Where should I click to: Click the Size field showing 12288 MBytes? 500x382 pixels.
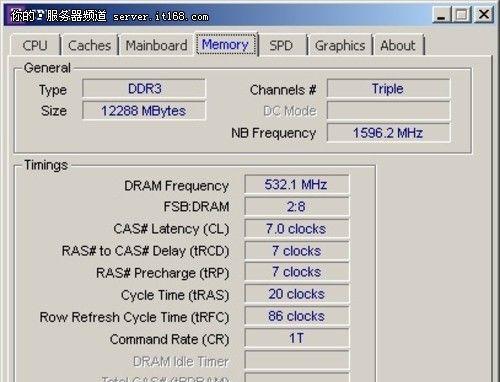pyautogui.click(x=144, y=111)
